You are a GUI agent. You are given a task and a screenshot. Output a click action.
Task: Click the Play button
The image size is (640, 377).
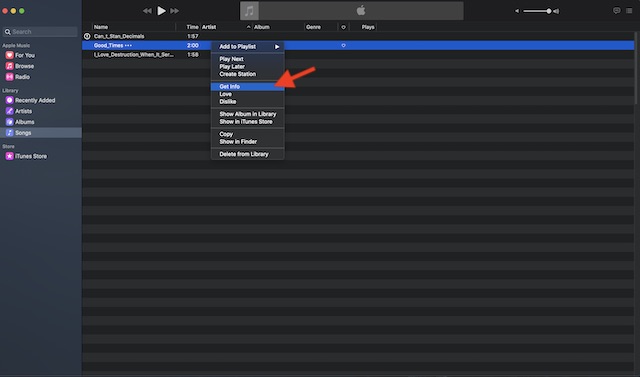(x=162, y=11)
